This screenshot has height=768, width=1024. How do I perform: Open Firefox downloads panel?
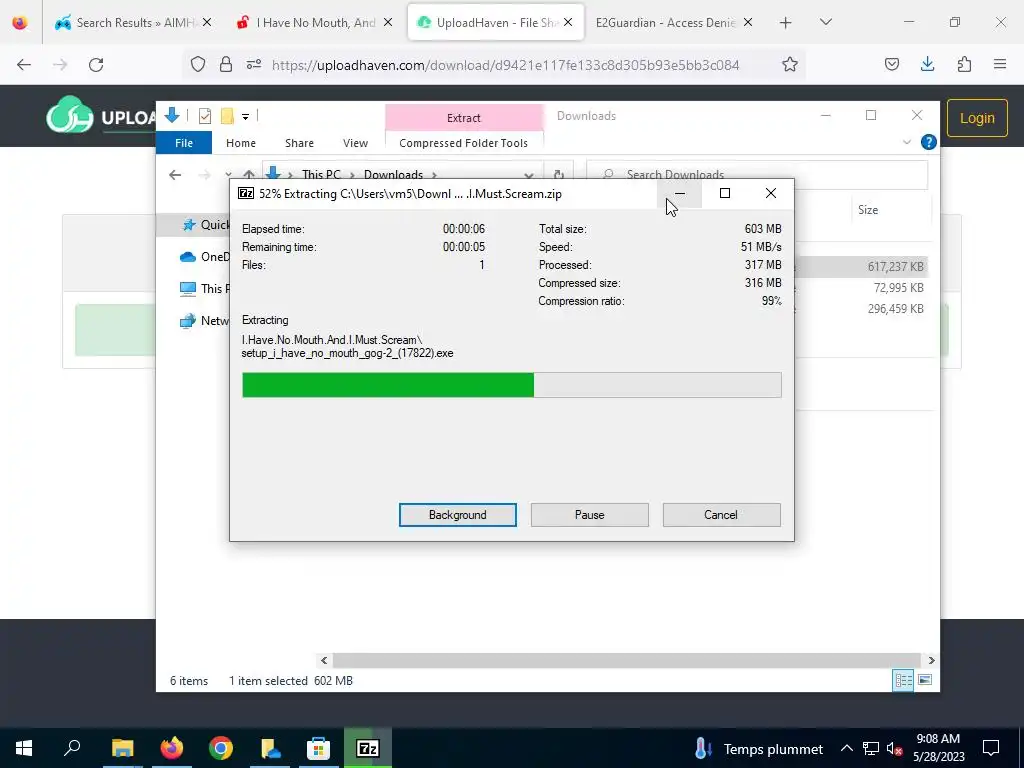(x=927, y=64)
